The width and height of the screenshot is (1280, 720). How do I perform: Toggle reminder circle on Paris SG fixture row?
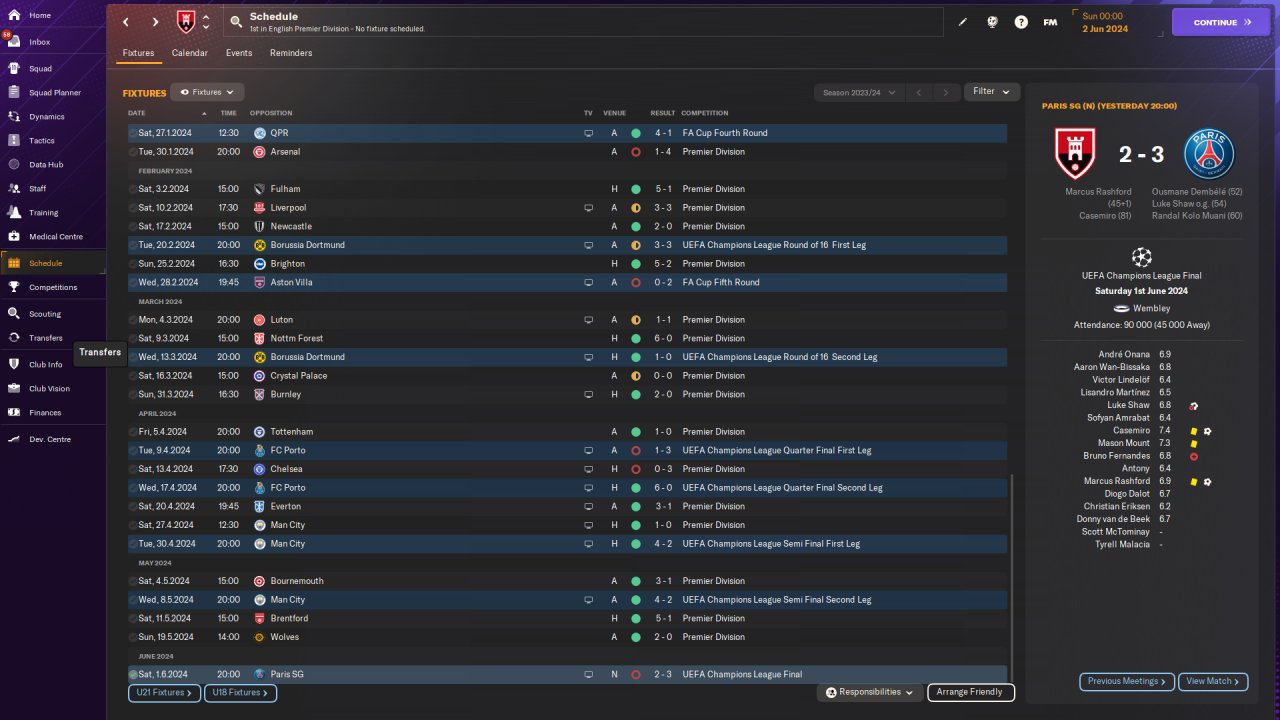tap(133, 674)
